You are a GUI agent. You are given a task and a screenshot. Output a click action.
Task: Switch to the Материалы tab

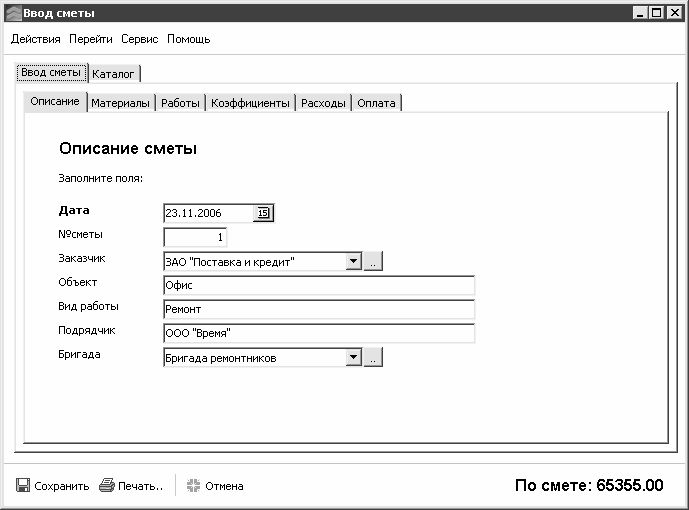[120, 103]
